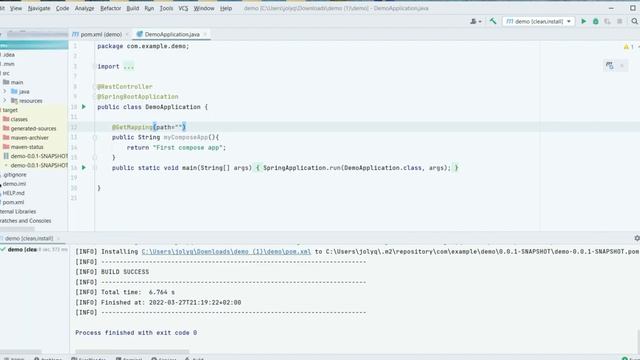Open the Window menu

[204, 8]
